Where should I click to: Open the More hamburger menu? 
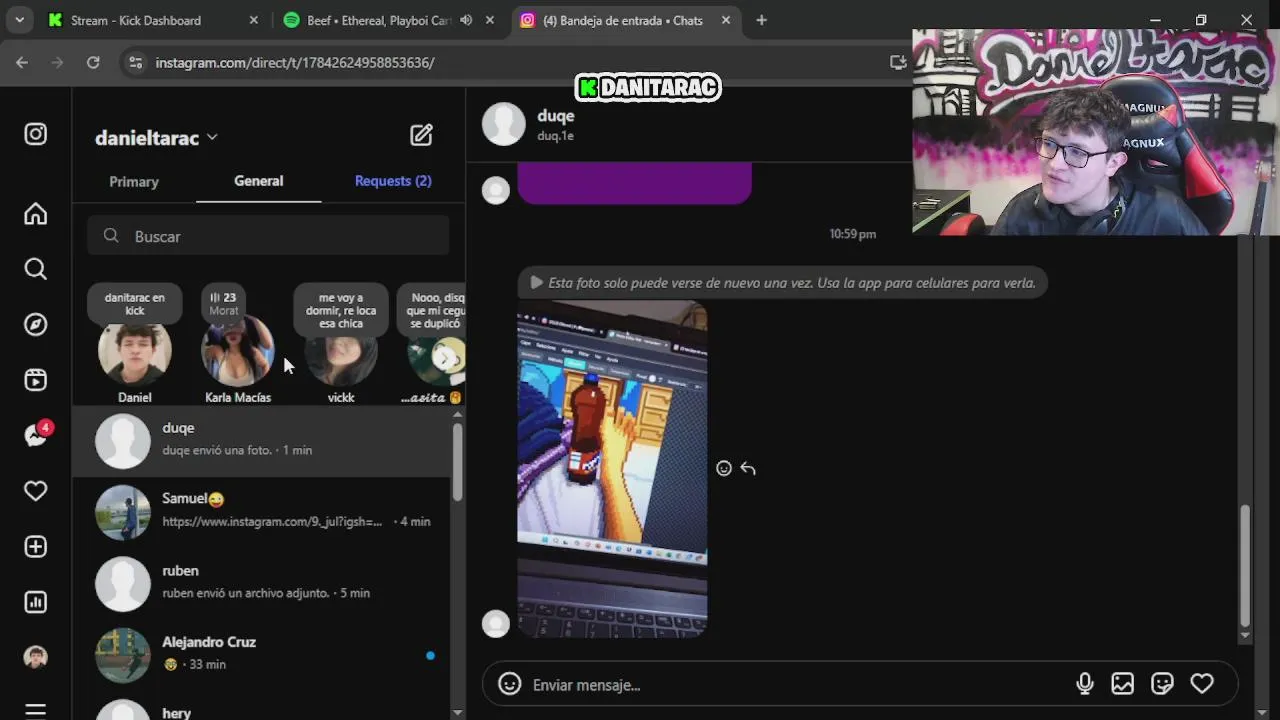pos(36,711)
